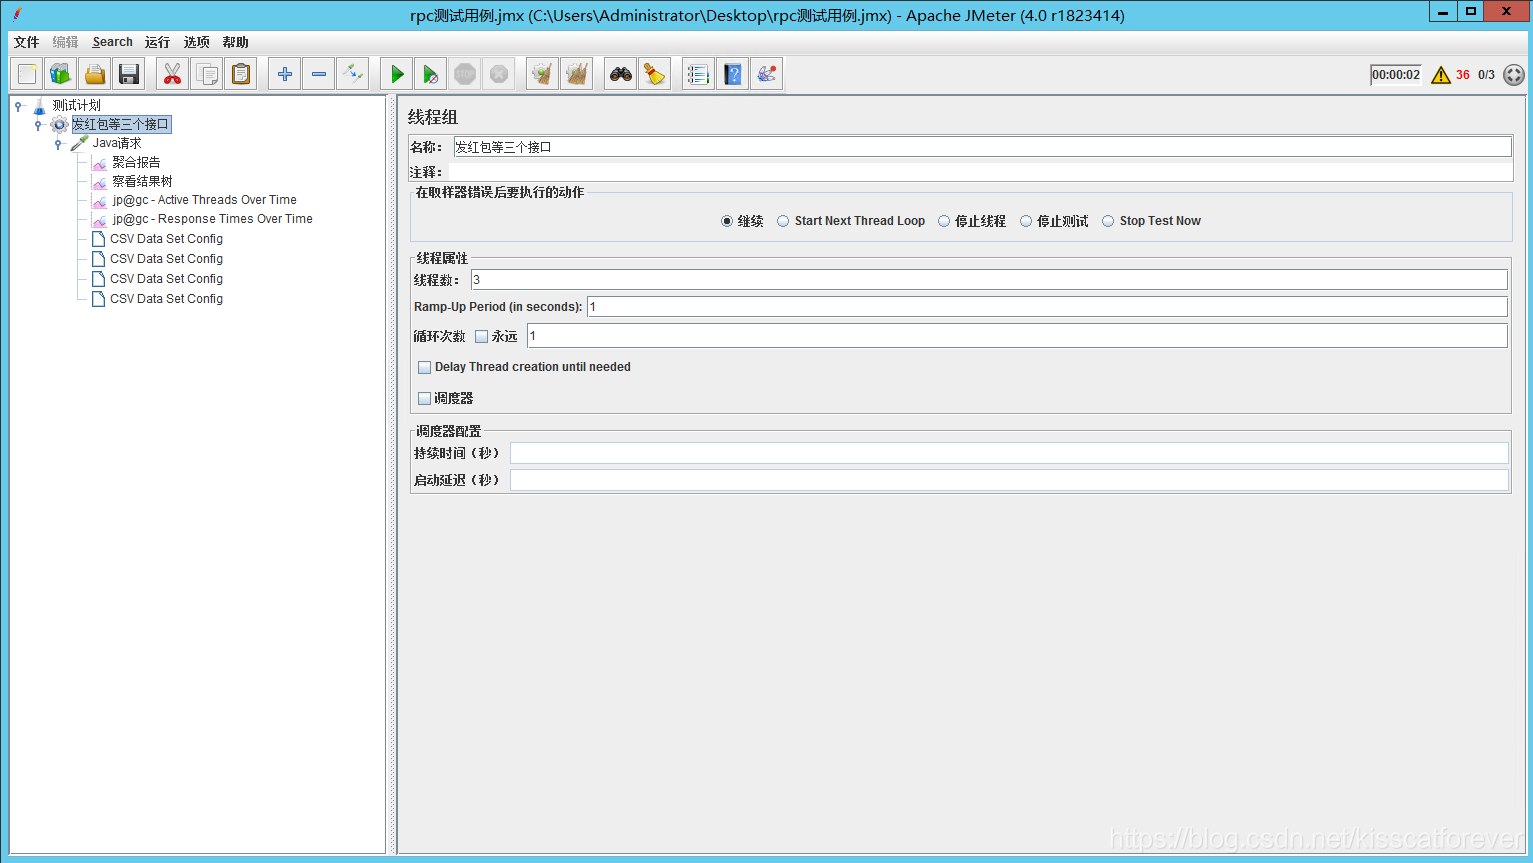Click the Toggle enable/disable icon

353,74
